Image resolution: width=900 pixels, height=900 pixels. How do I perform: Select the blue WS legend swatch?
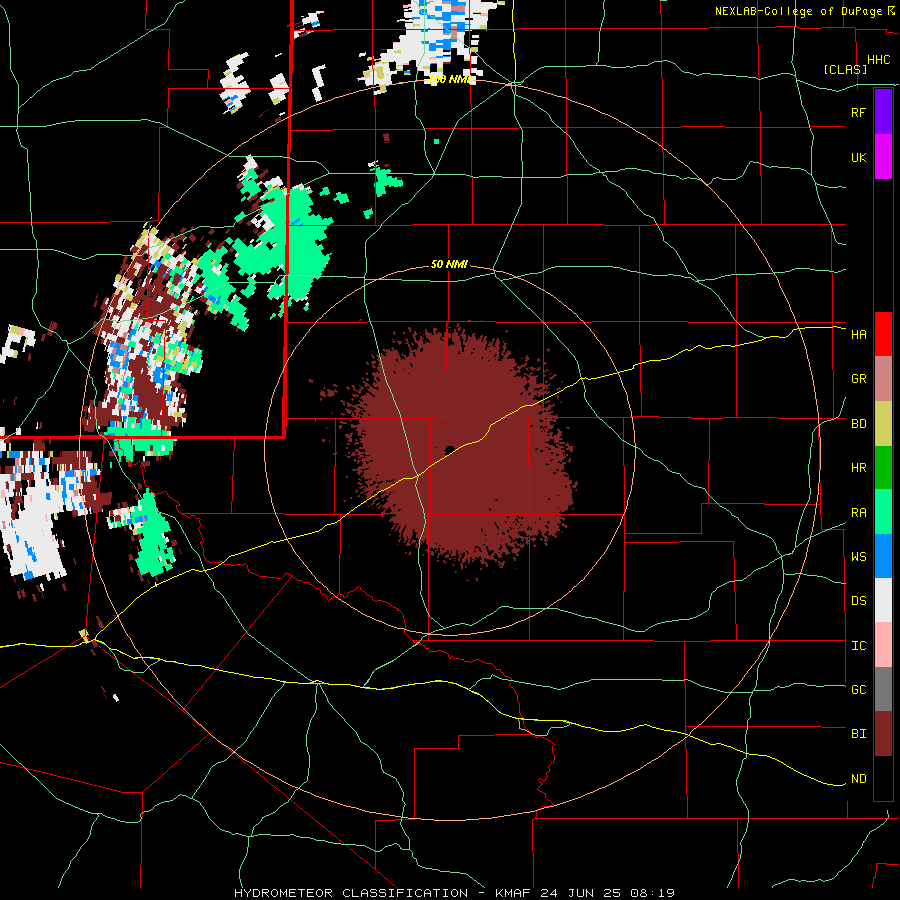click(x=883, y=556)
